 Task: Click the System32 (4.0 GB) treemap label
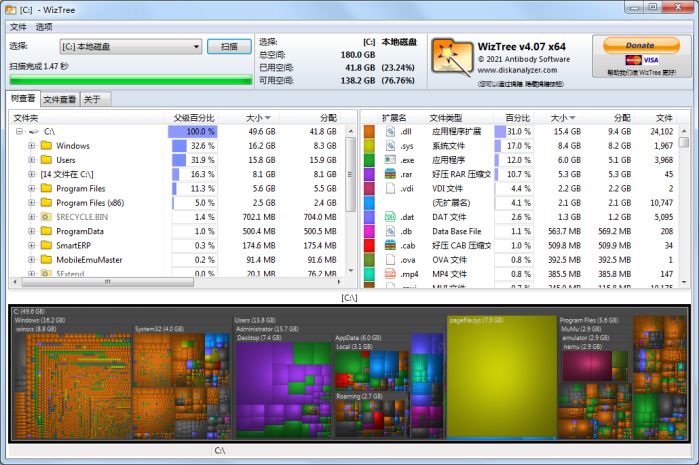click(159, 329)
